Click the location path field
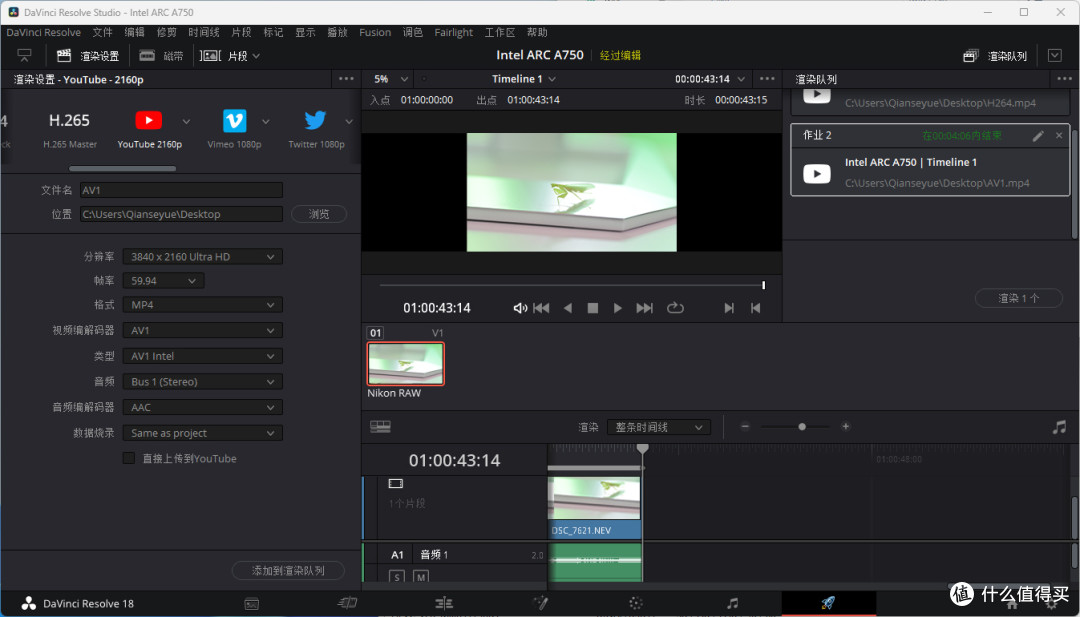1080x617 pixels. 181,214
